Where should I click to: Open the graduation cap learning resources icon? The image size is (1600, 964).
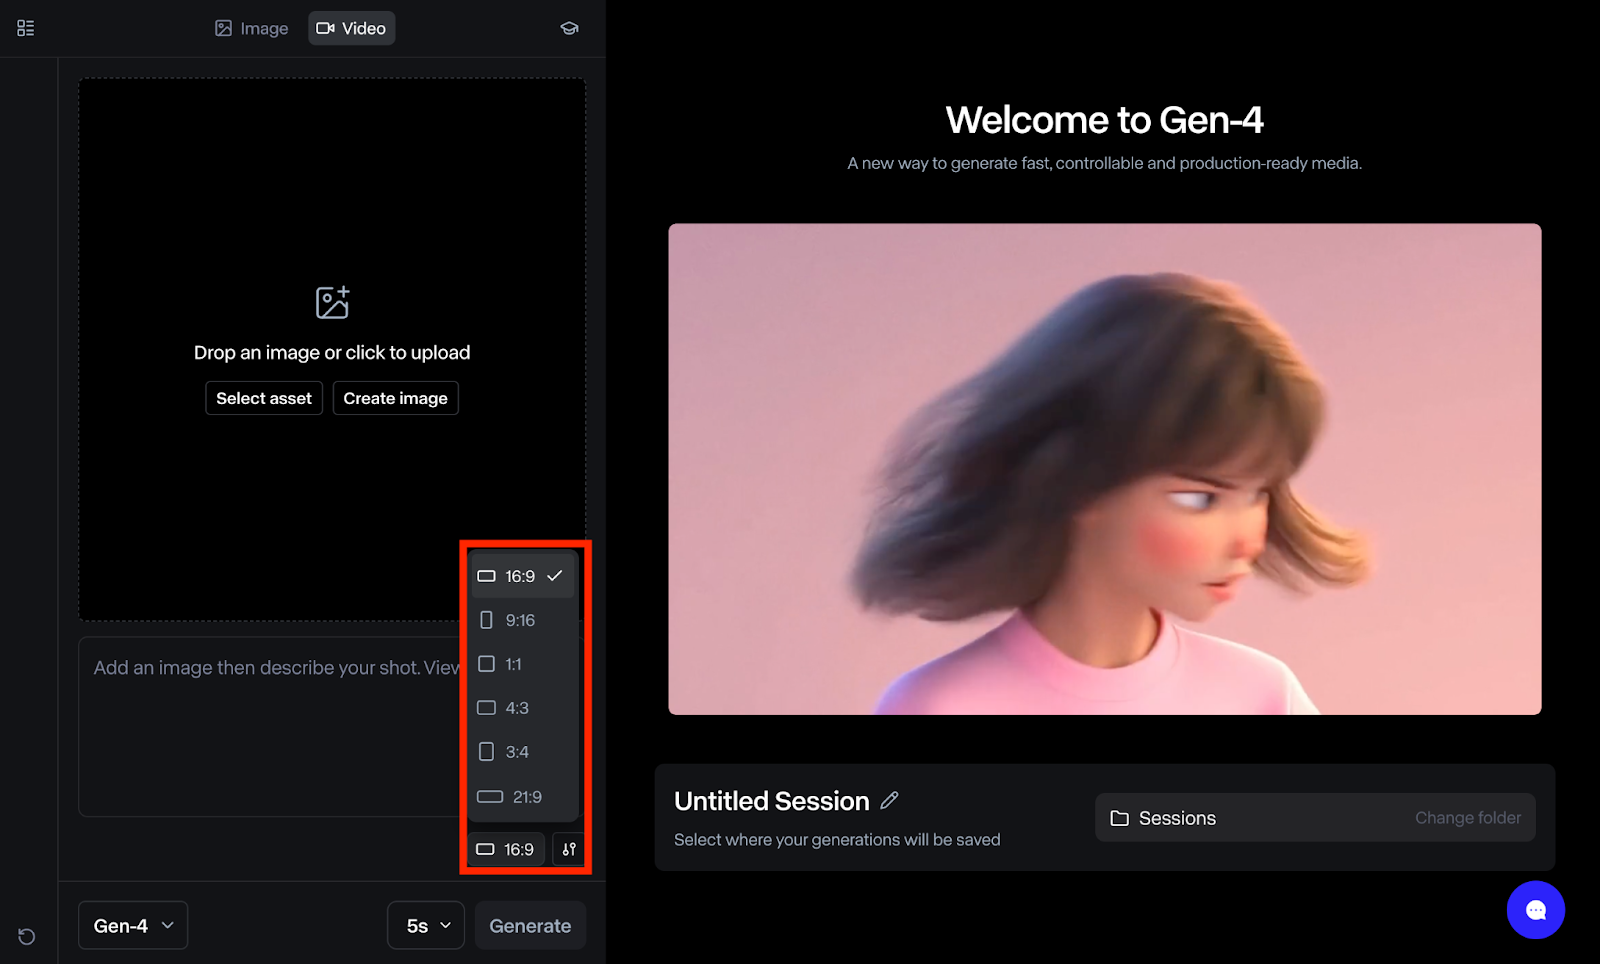(x=568, y=27)
